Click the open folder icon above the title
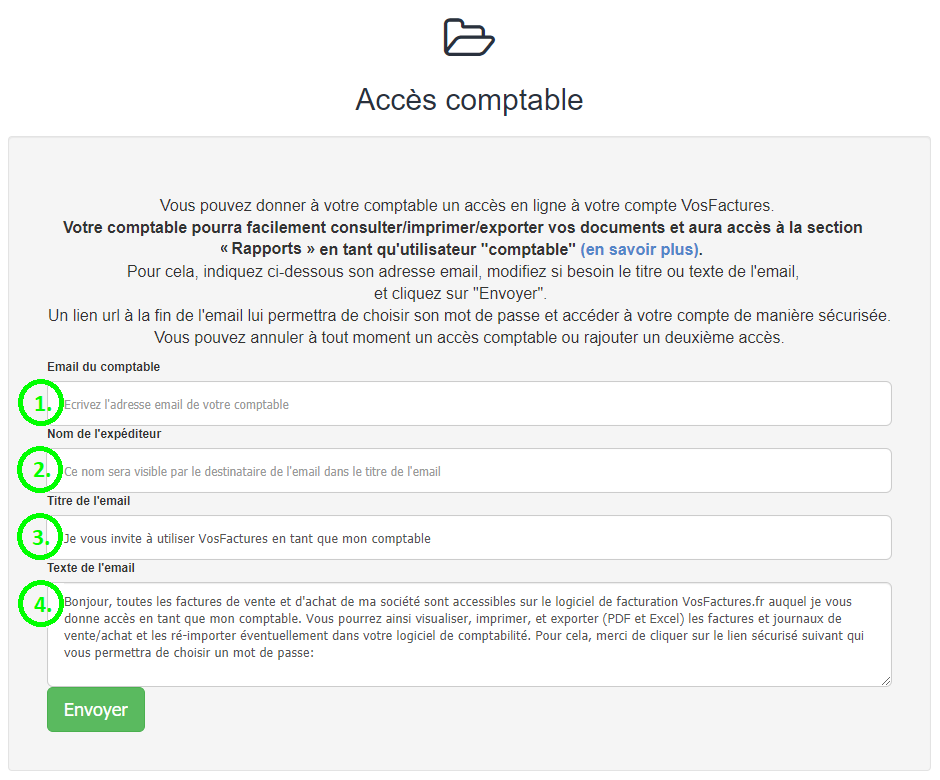Viewport: 940px width, 780px height. [469, 37]
